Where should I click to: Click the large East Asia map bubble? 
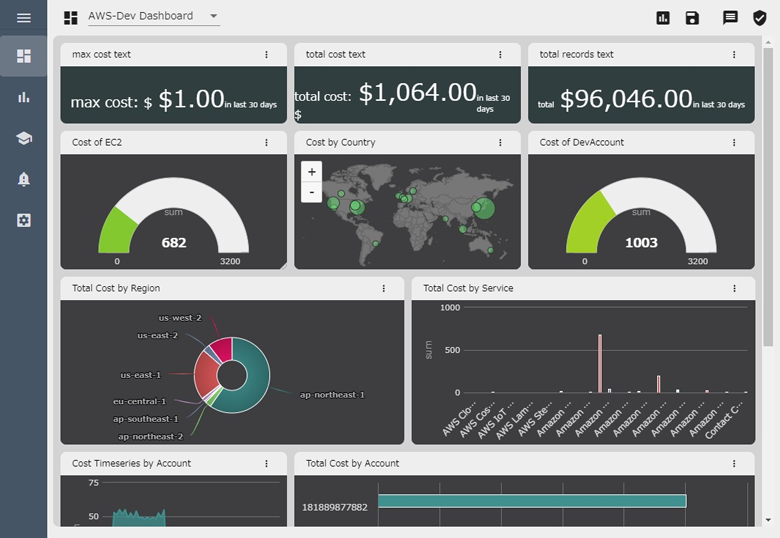(x=485, y=208)
